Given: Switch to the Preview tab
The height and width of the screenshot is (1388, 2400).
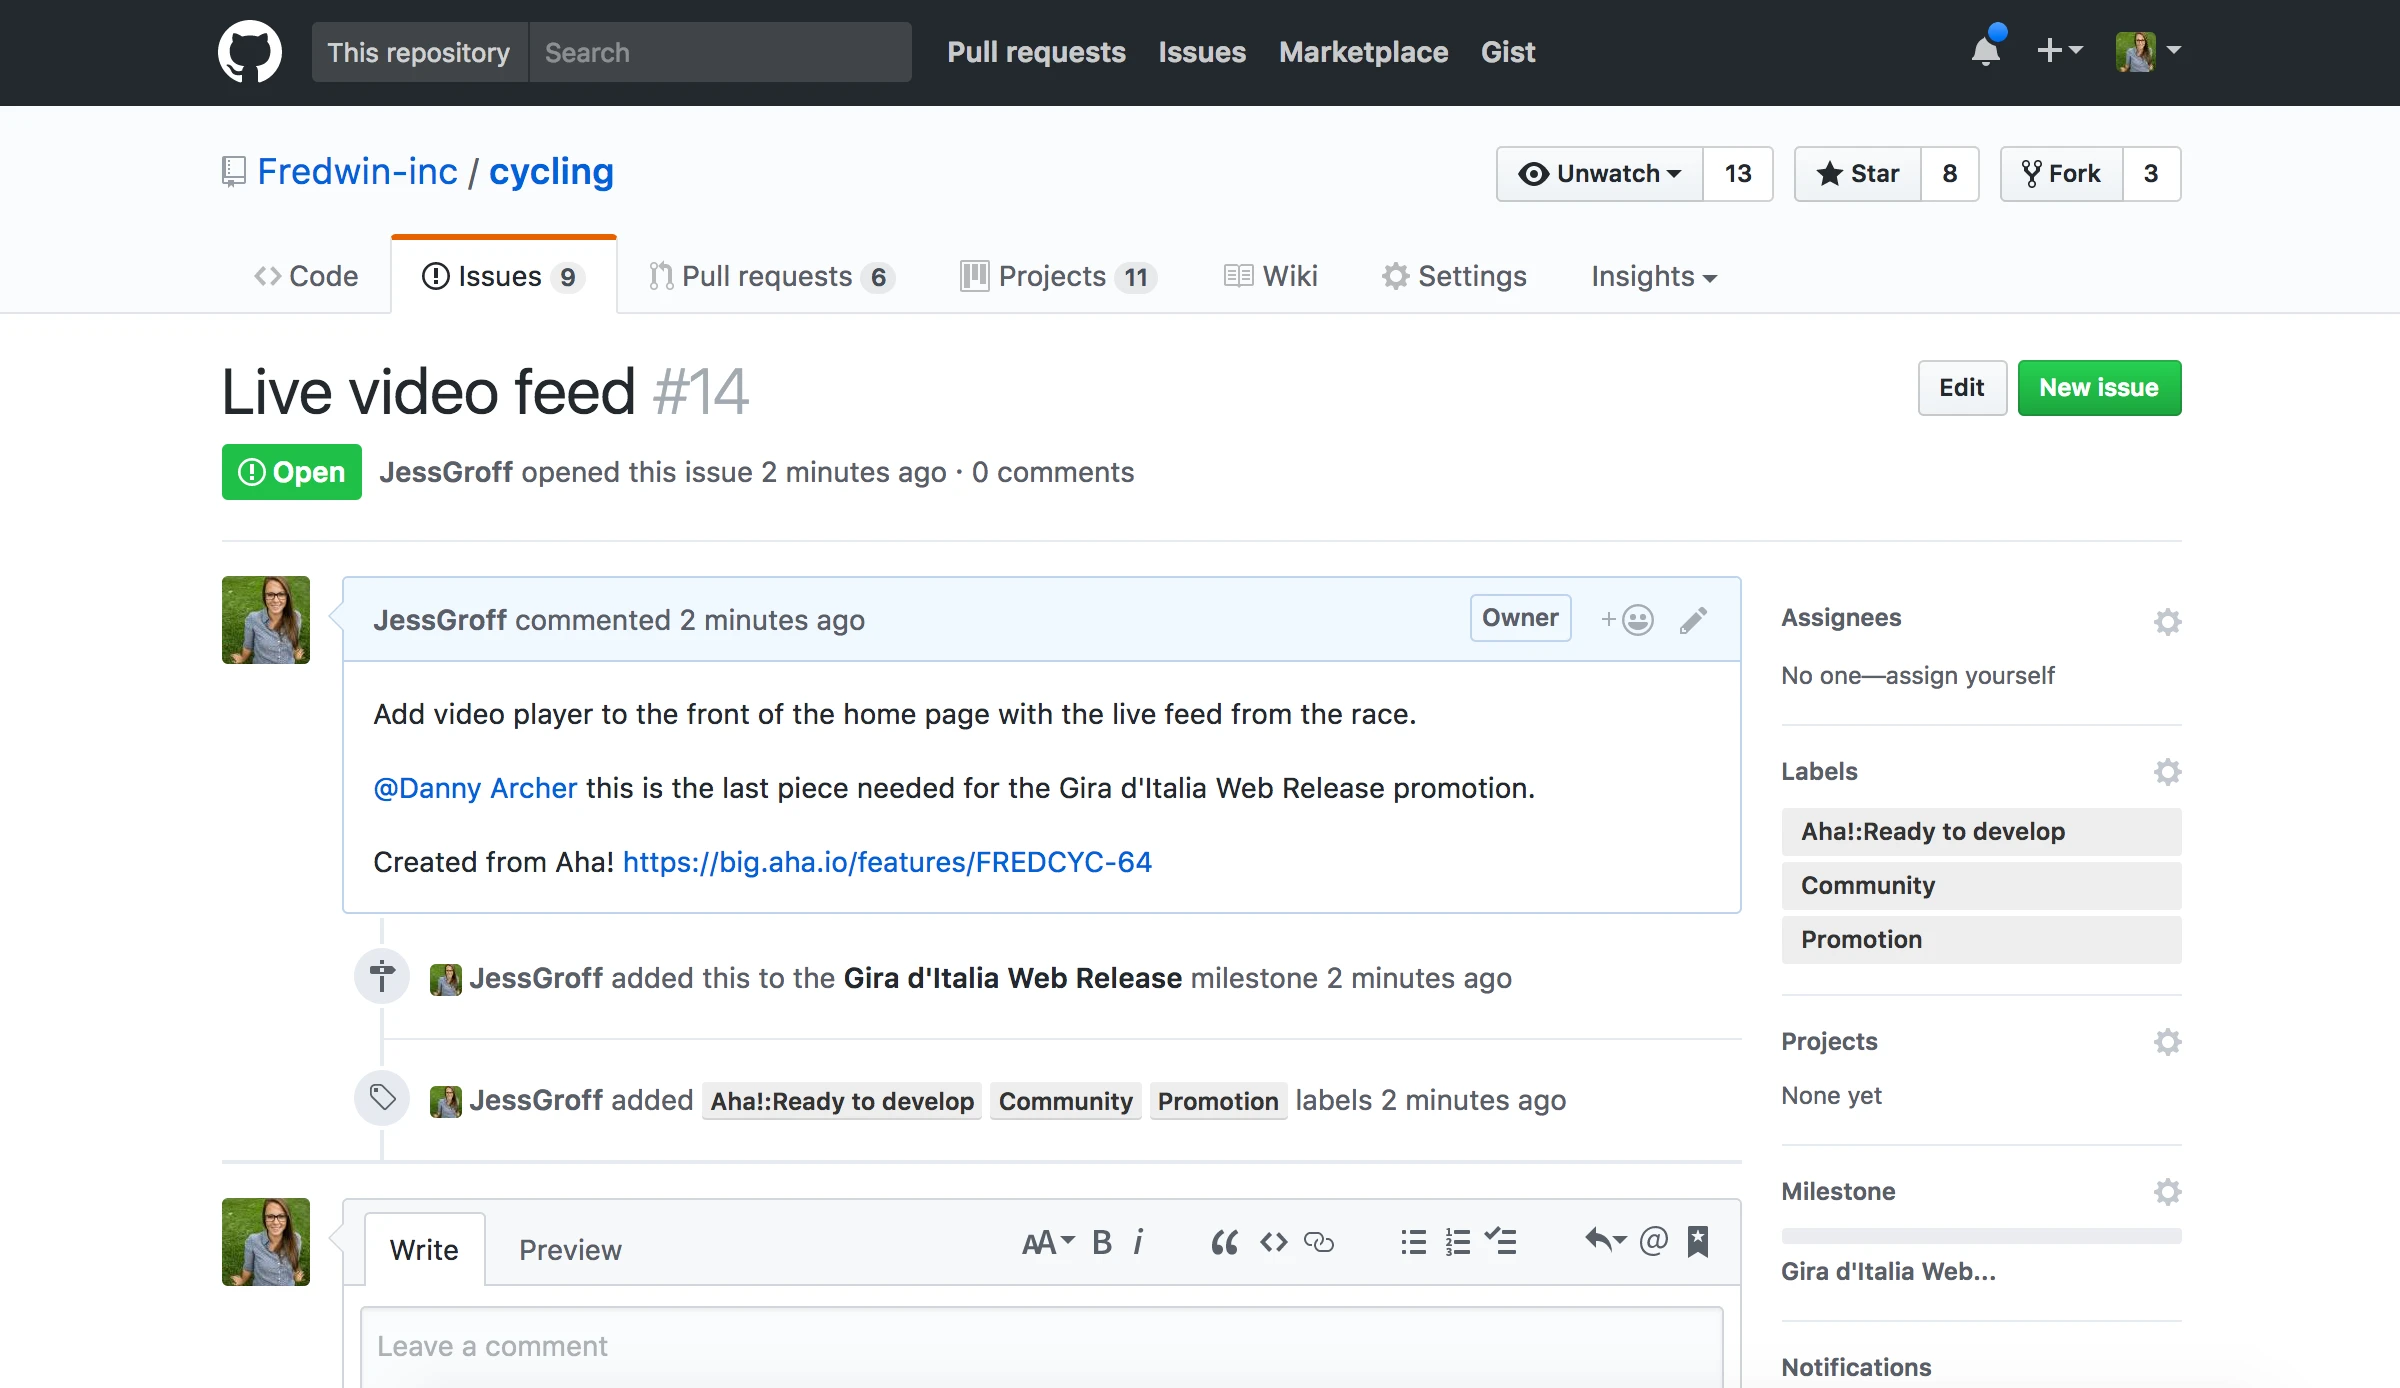Looking at the screenshot, I should click(x=570, y=1250).
